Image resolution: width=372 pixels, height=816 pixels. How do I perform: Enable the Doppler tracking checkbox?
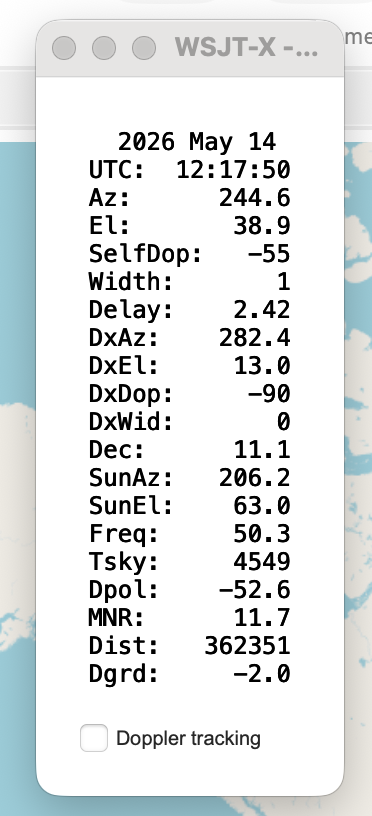pos(94,737)
